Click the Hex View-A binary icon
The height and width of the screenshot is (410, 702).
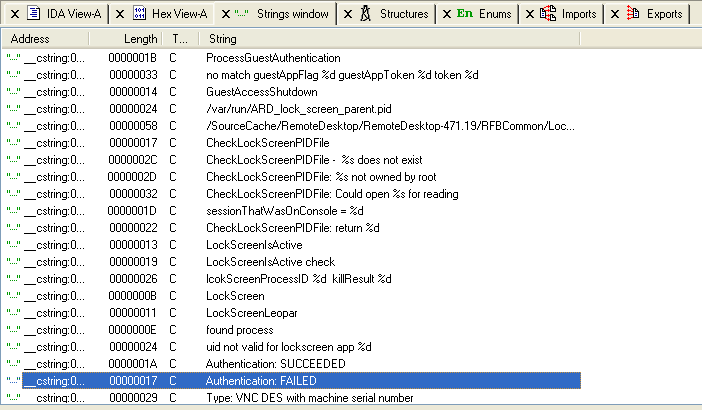tap(139, 13)
